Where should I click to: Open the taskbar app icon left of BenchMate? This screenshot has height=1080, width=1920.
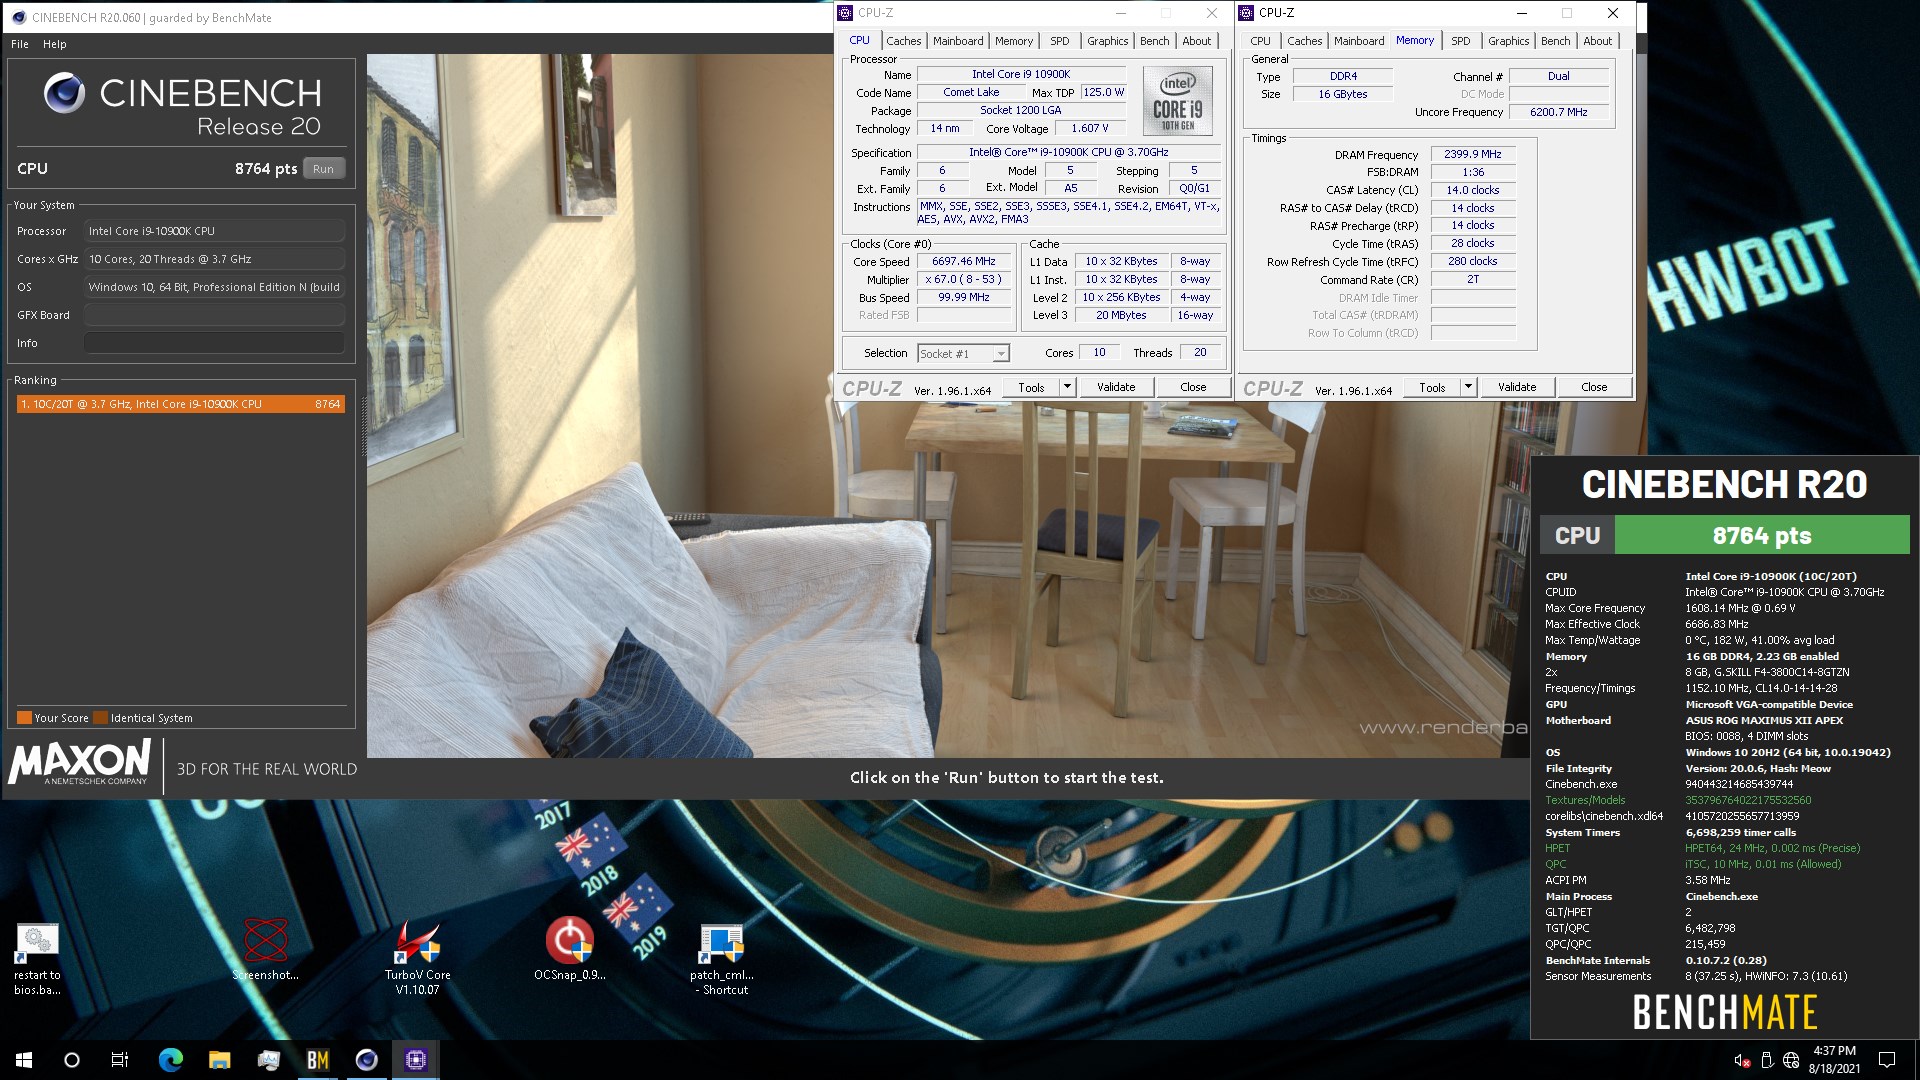[x=268, y=1060]
